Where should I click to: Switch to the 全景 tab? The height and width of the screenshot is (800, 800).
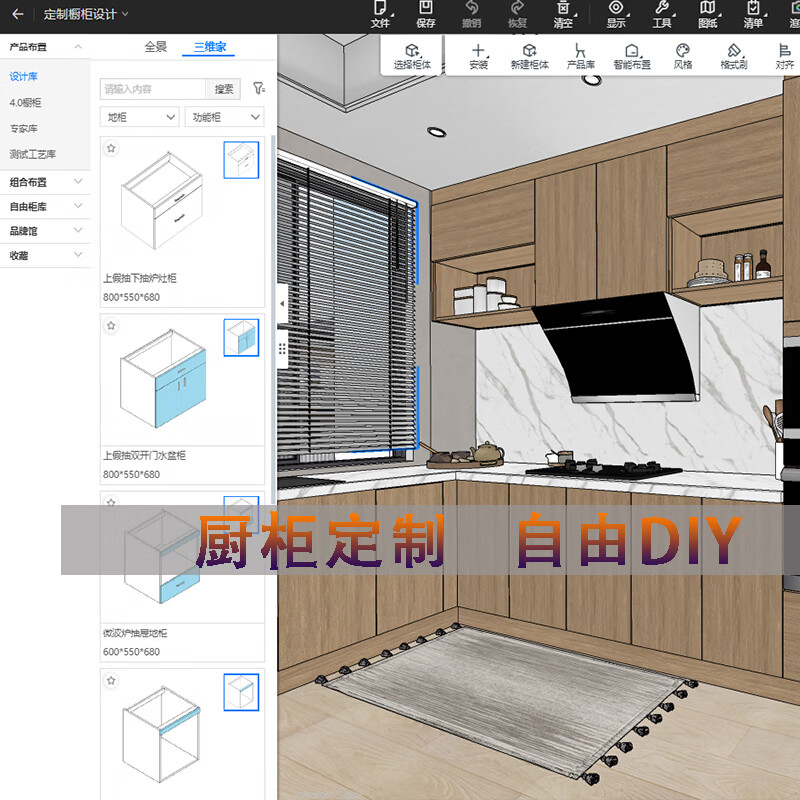click(x=156, y=46)
